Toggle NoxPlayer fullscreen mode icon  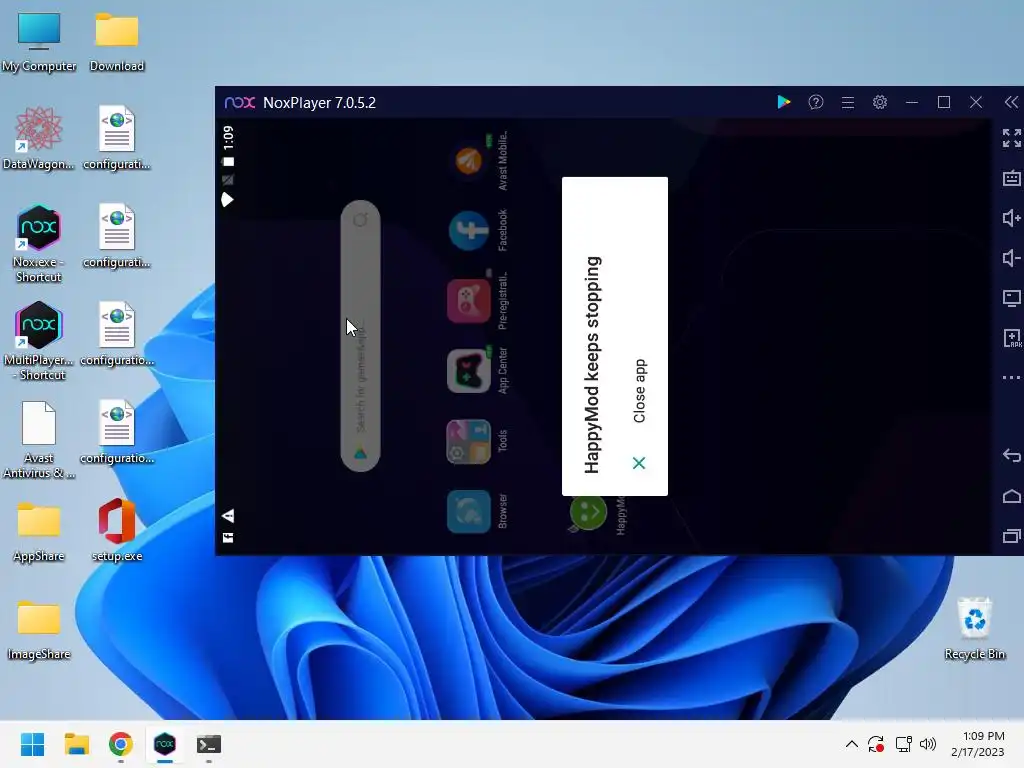click(1012, 138)
